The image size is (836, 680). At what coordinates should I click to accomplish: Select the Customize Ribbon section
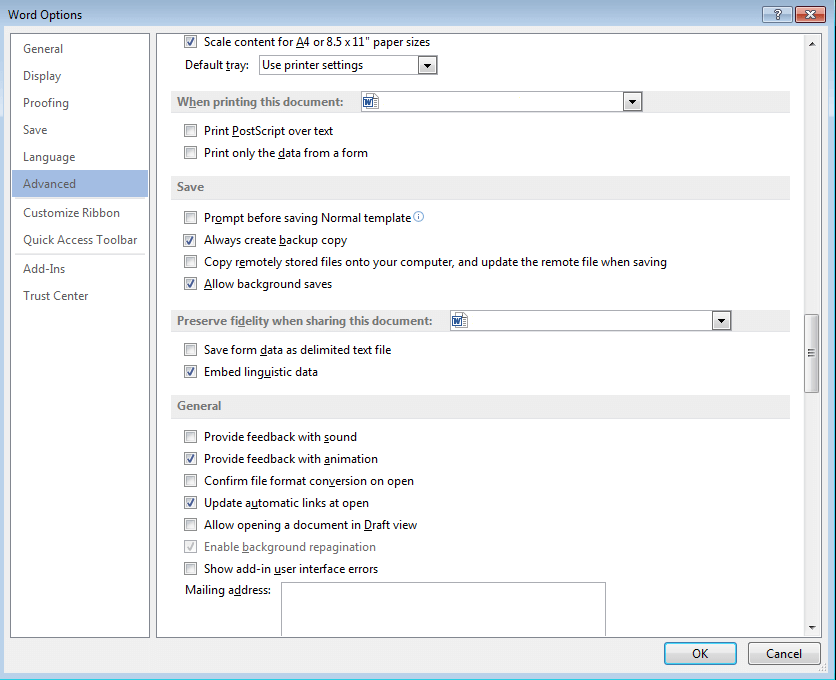[73, 212]
